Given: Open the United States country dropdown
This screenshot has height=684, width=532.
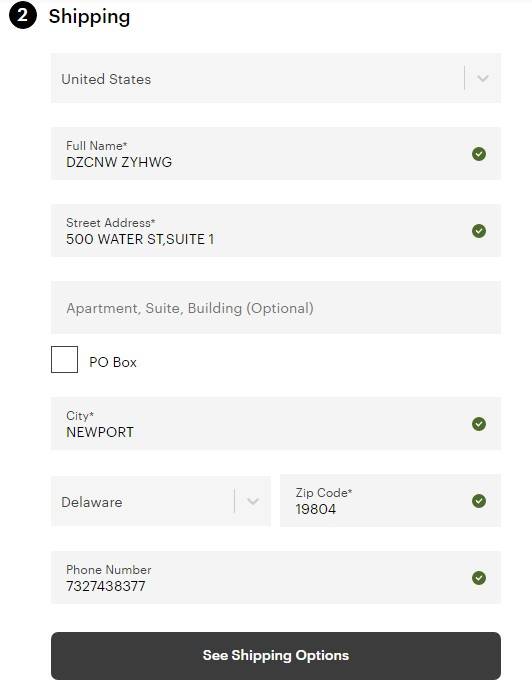Looking at the screenshot, I should pos(276,79).
